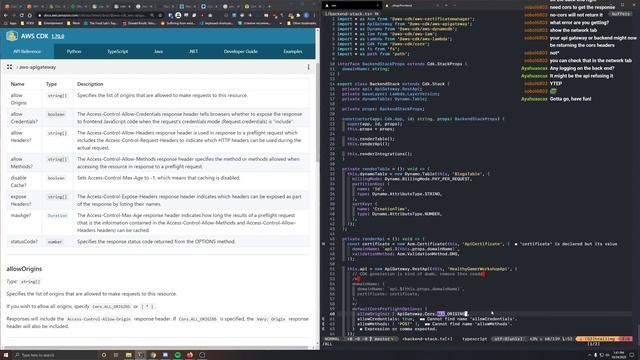
Task: Open File Explorer from the taskbar
Action: (x=128, y=355)
